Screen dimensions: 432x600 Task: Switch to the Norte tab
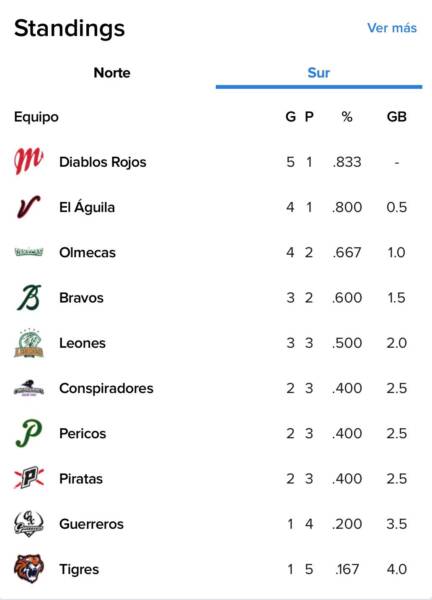pos(112,73)
